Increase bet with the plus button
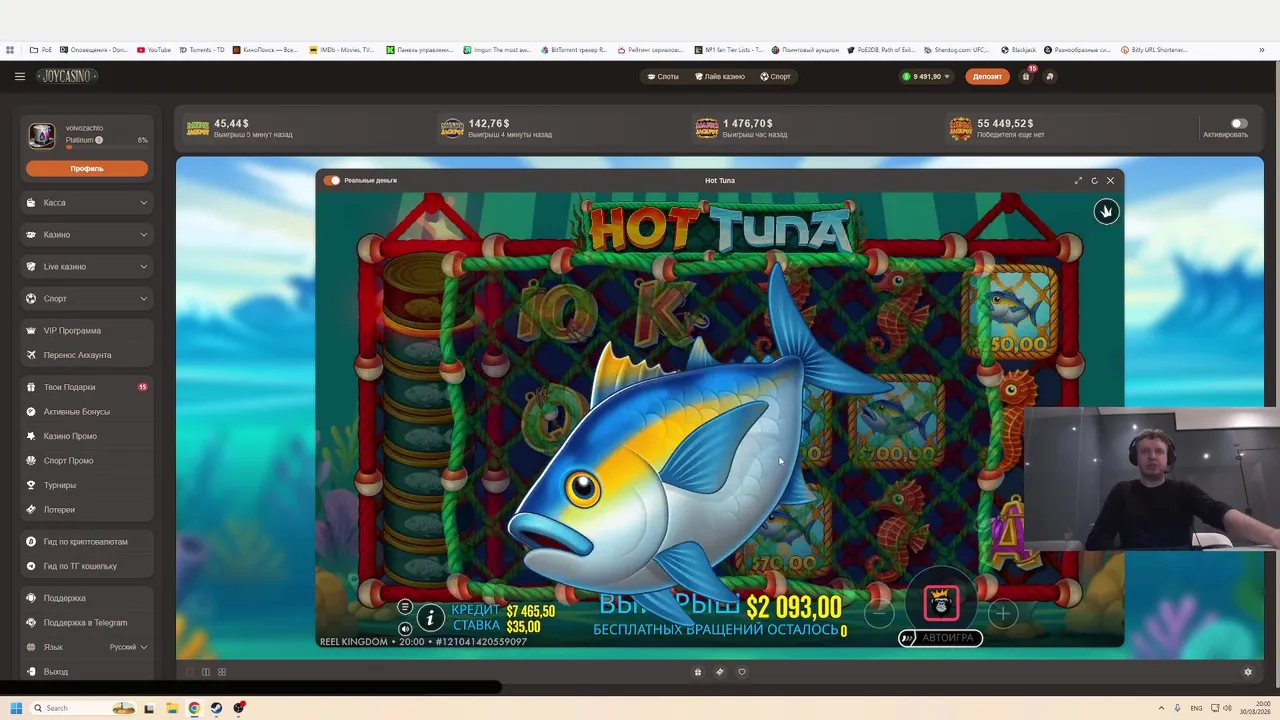 coord(1003,613)
